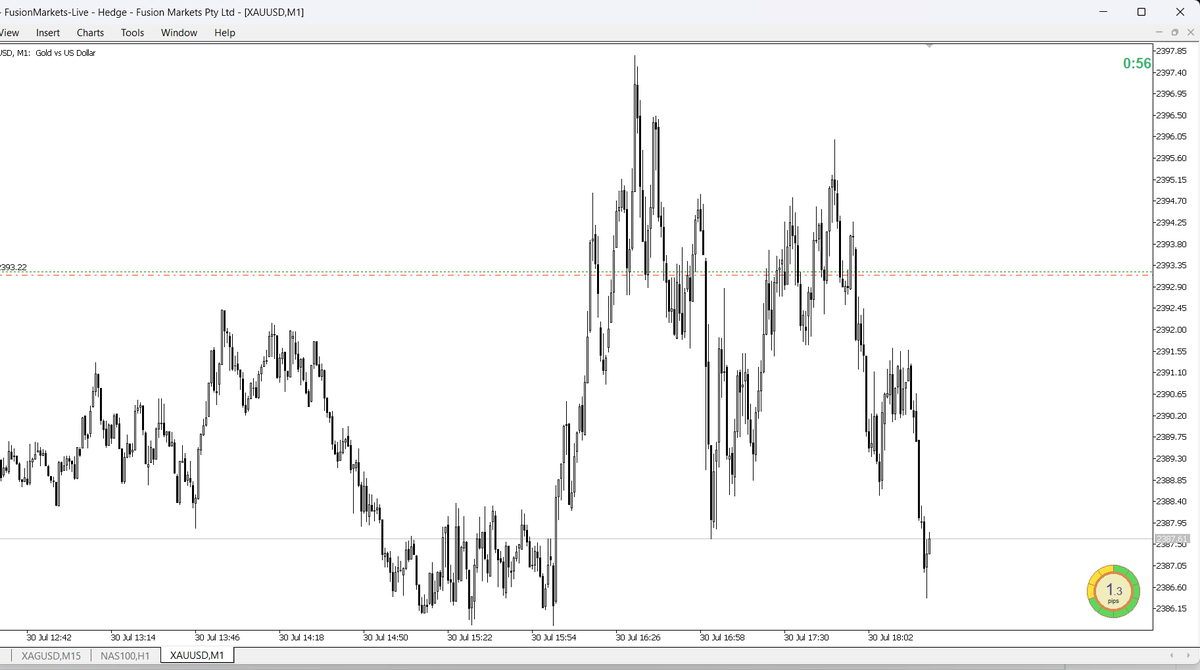Click the 2388.85 price scale label
The height and width of the screenshot is (670, 1200).
[1172, 480]
